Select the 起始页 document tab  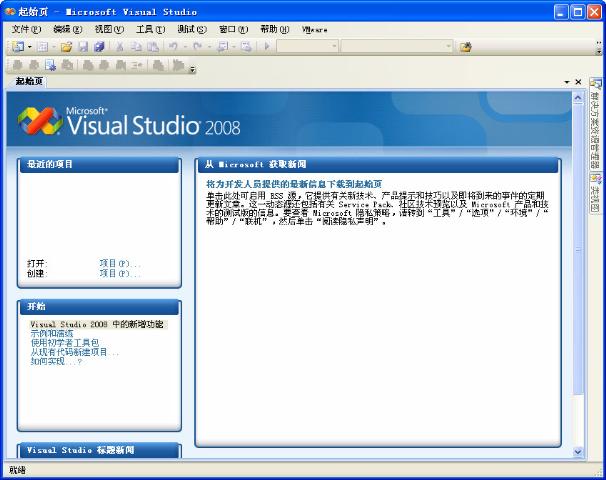[x=29, y=81]
